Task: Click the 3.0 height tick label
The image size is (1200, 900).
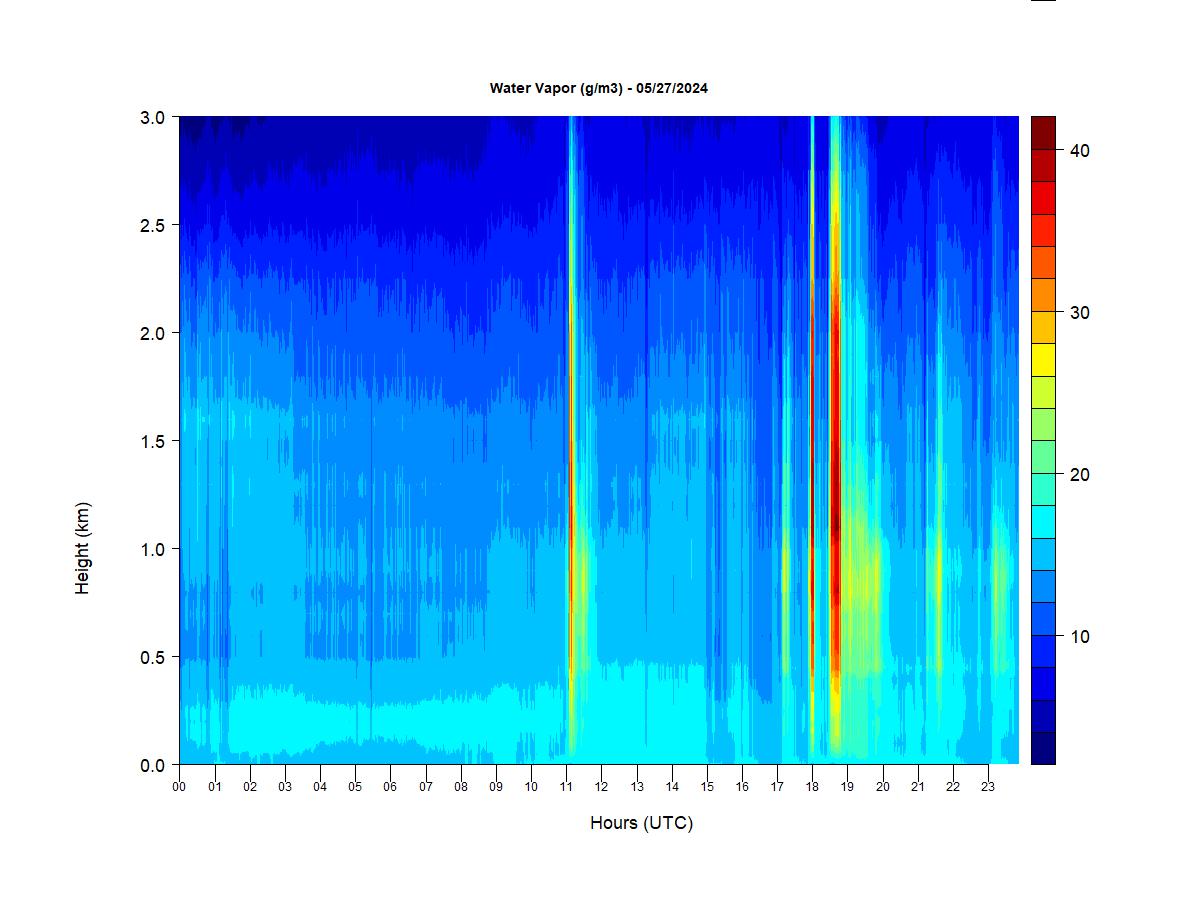Action: [153, 116]
